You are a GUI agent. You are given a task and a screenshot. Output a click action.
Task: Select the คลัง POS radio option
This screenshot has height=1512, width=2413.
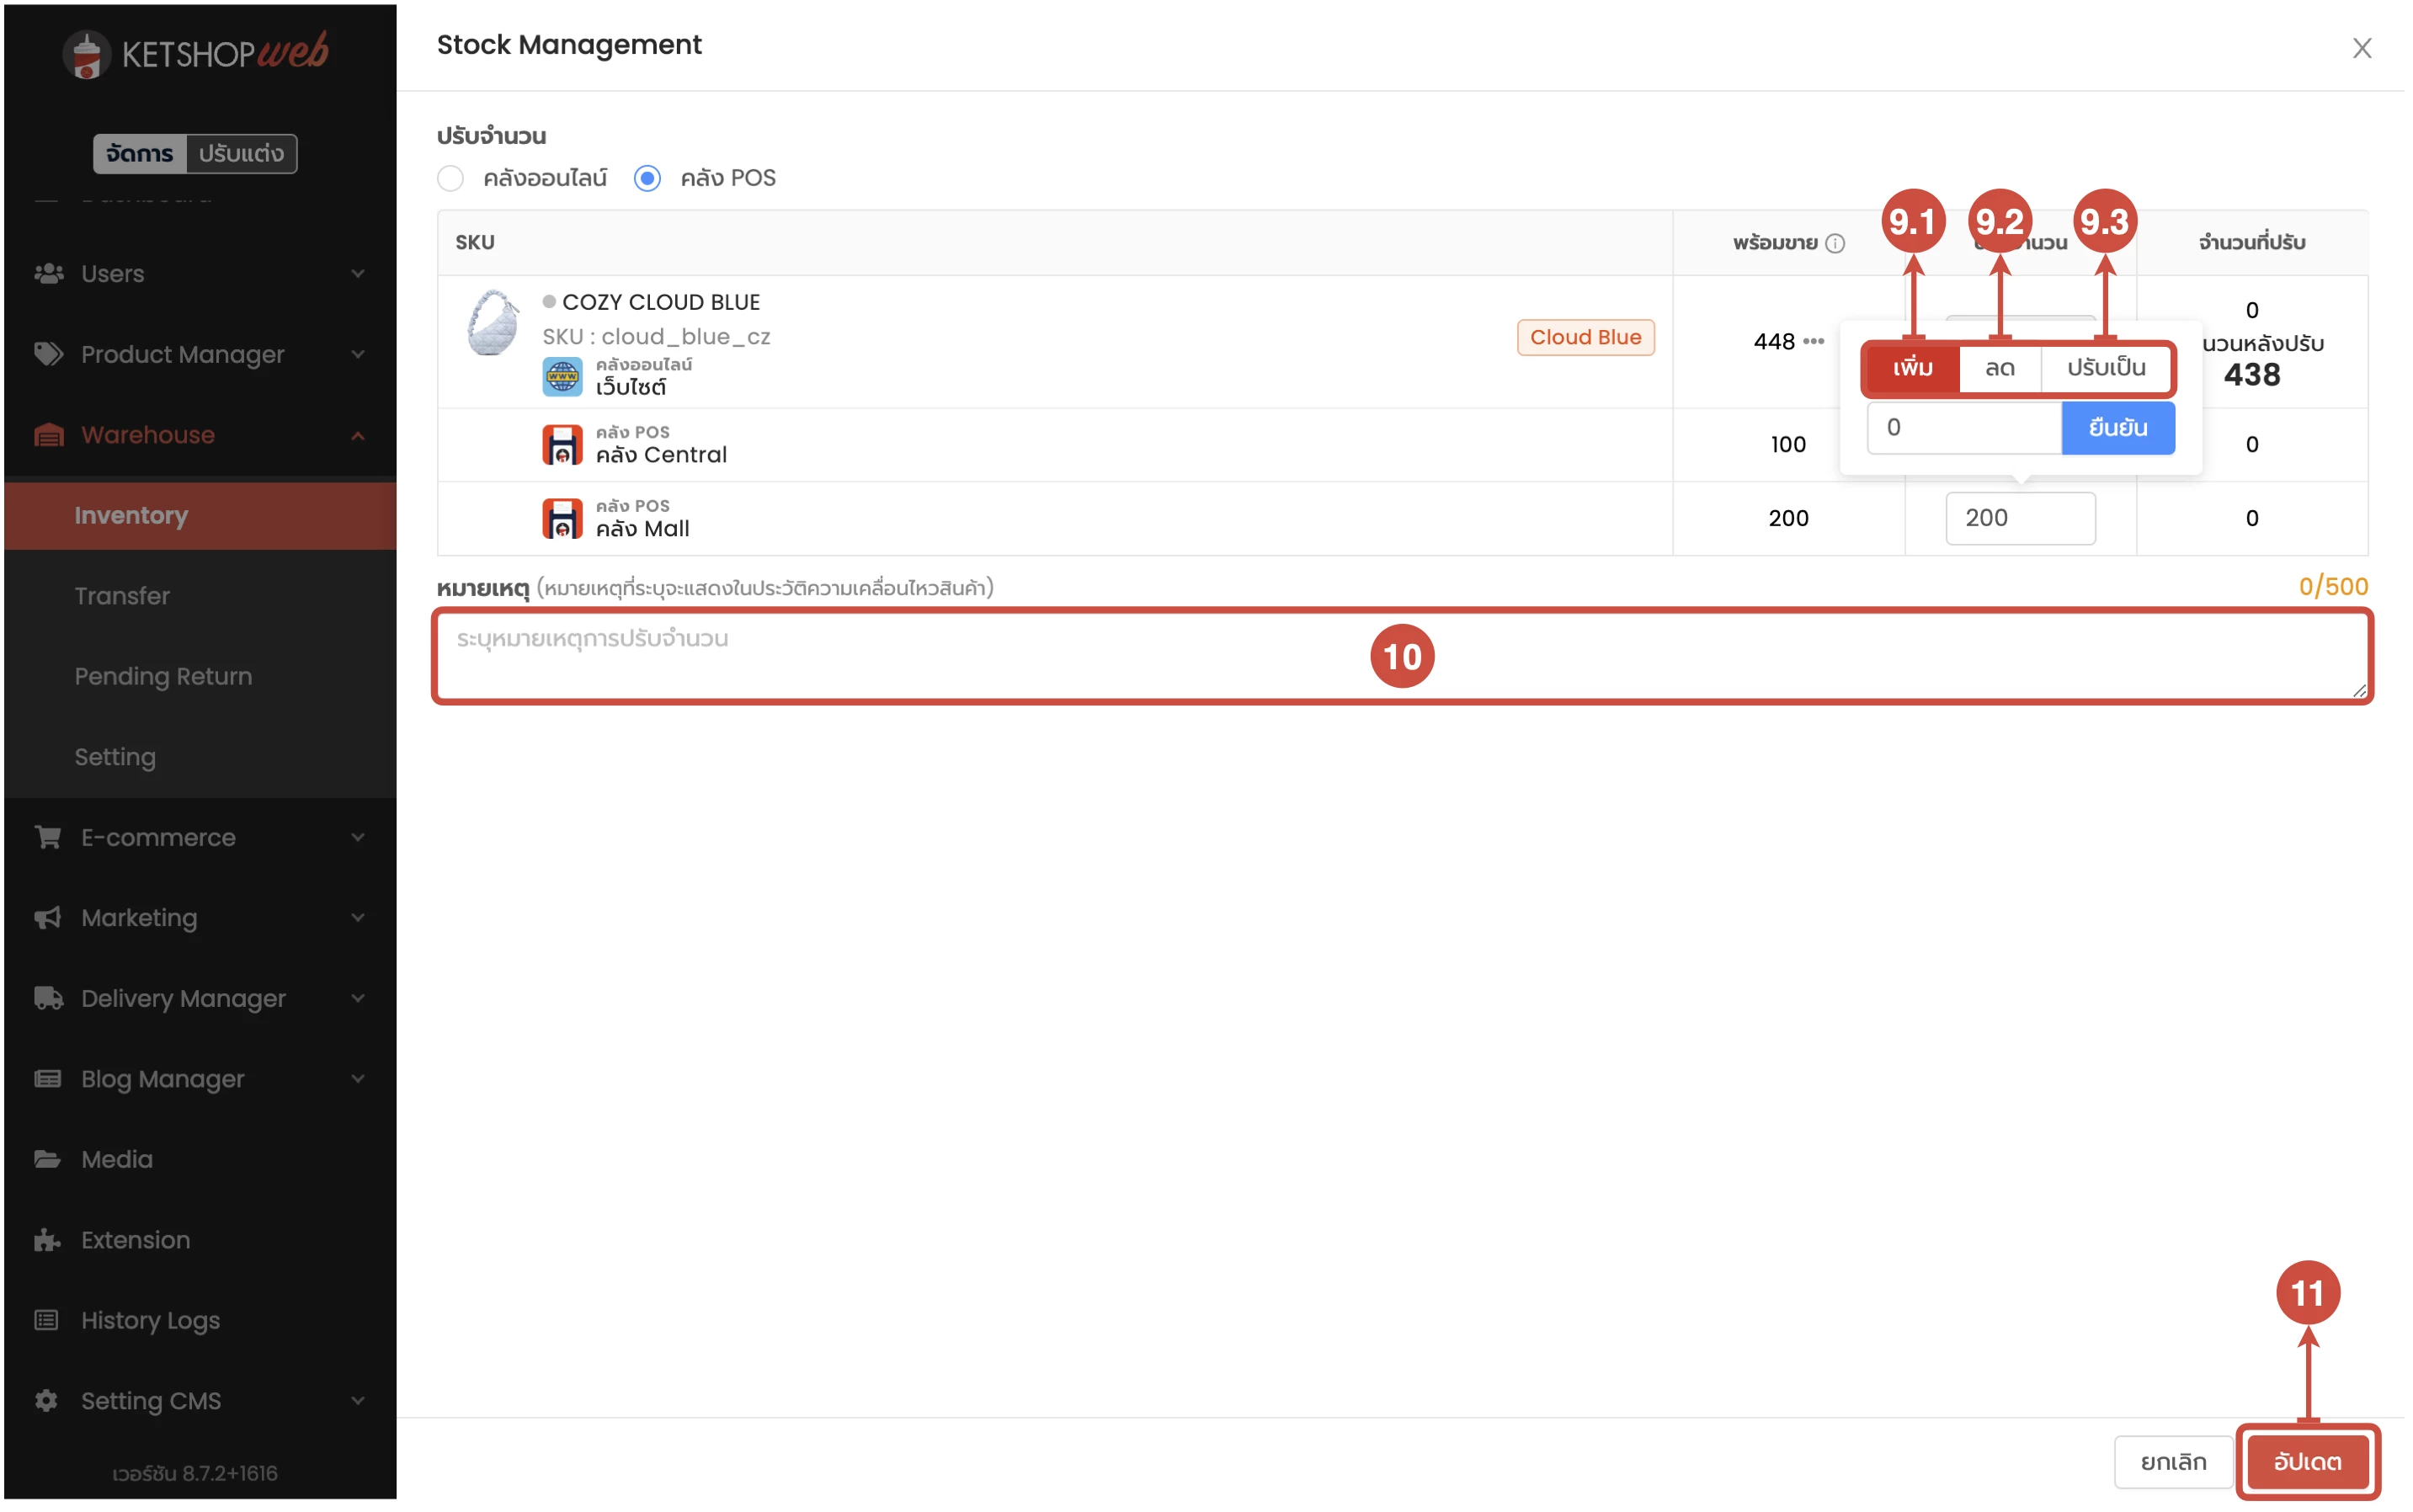pos(647,178)
